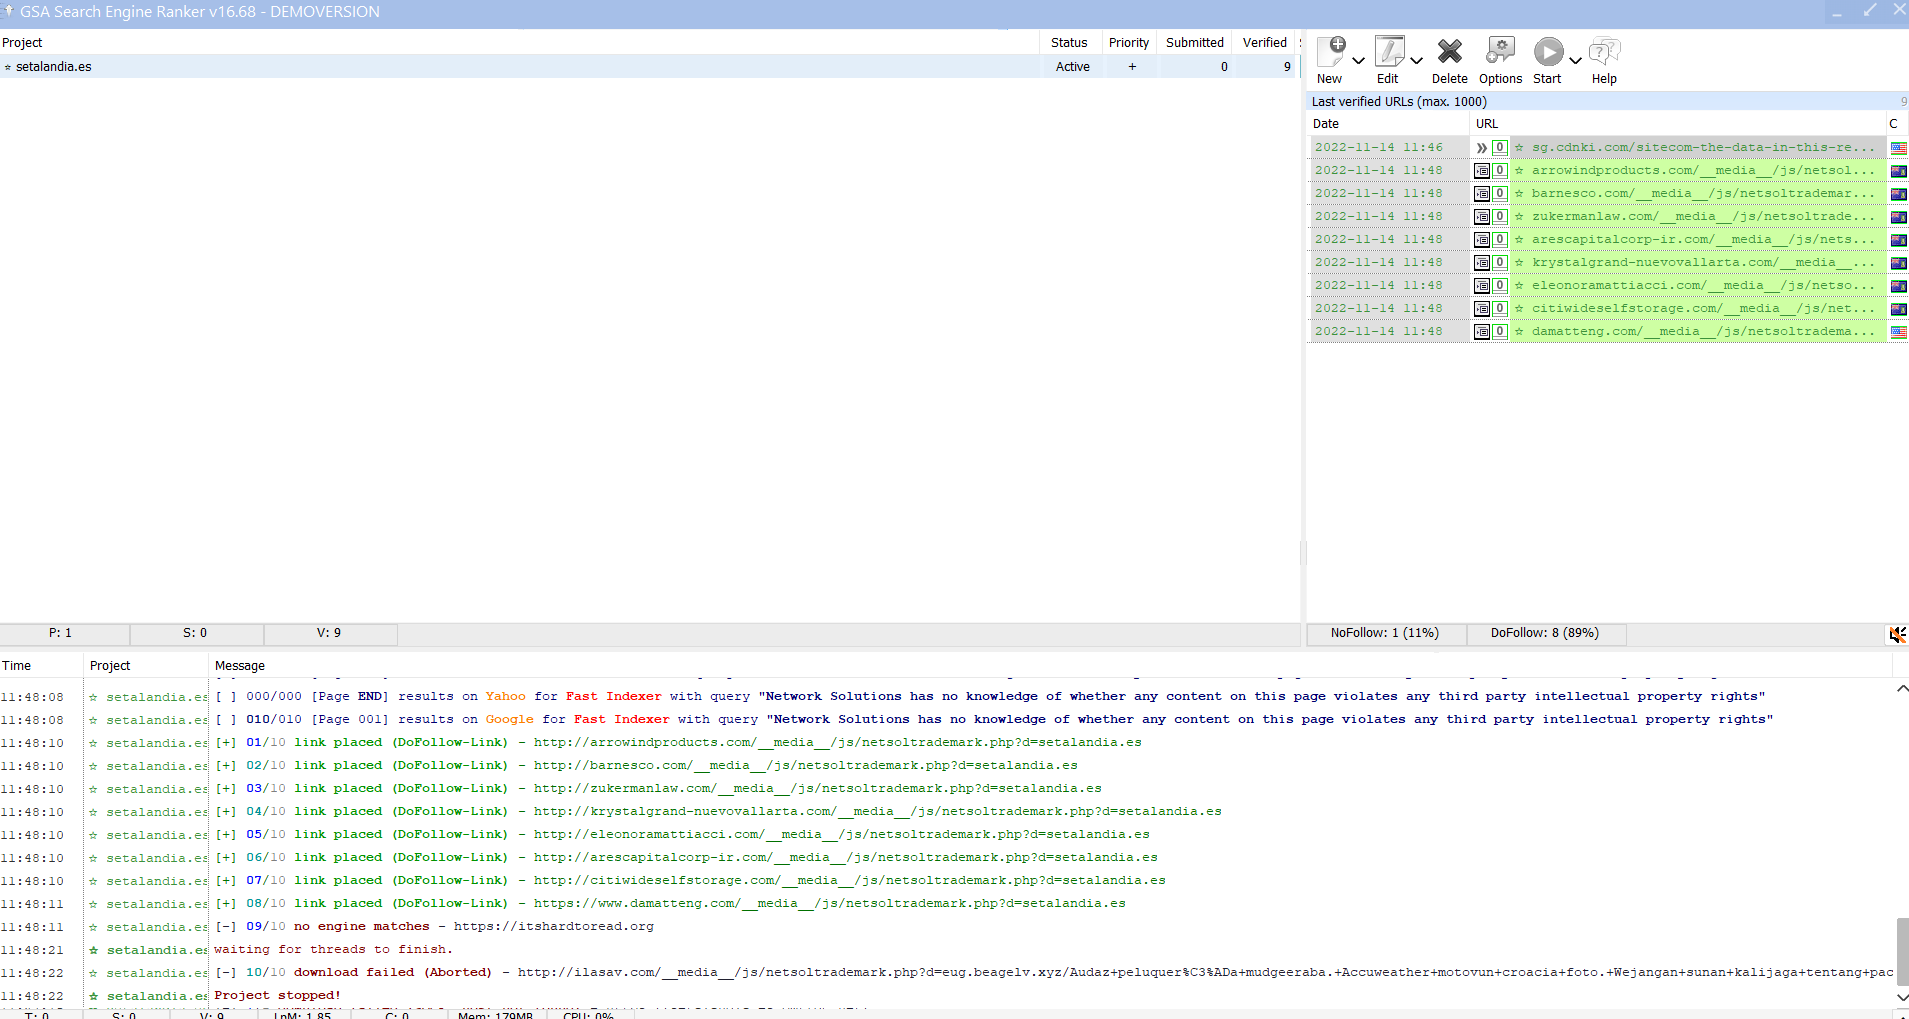Open the New button dropdown arrow

[1358, 61]
